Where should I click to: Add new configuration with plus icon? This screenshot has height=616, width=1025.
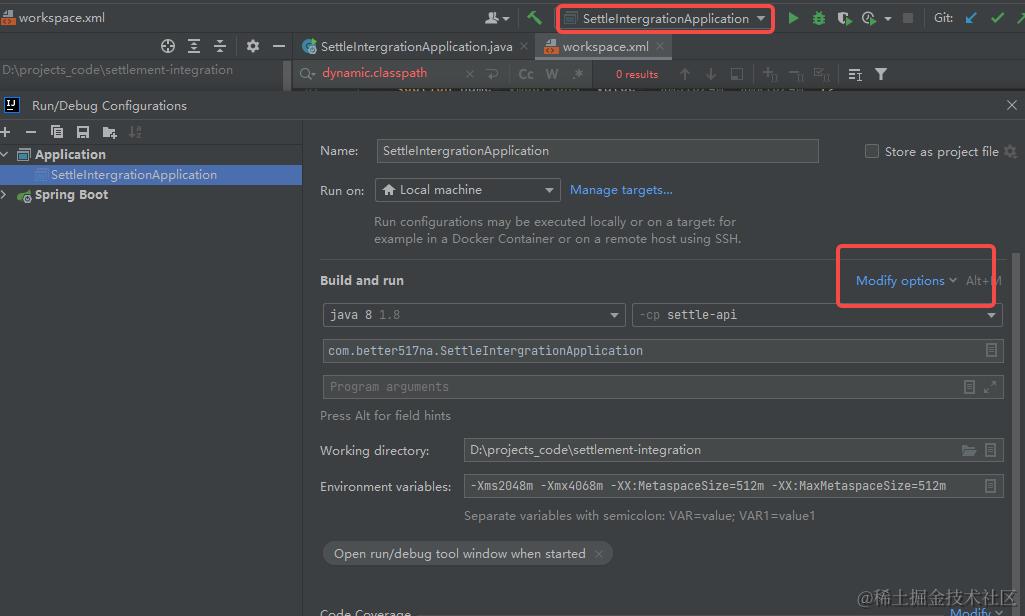click(5, 132)
